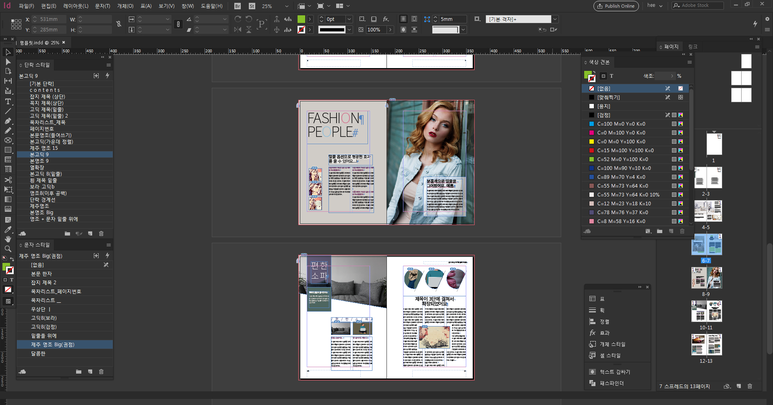The height and width of the screenshot is (405, 773).
Task: Select the 'contents' paragraph style
Action: point(45,90)
